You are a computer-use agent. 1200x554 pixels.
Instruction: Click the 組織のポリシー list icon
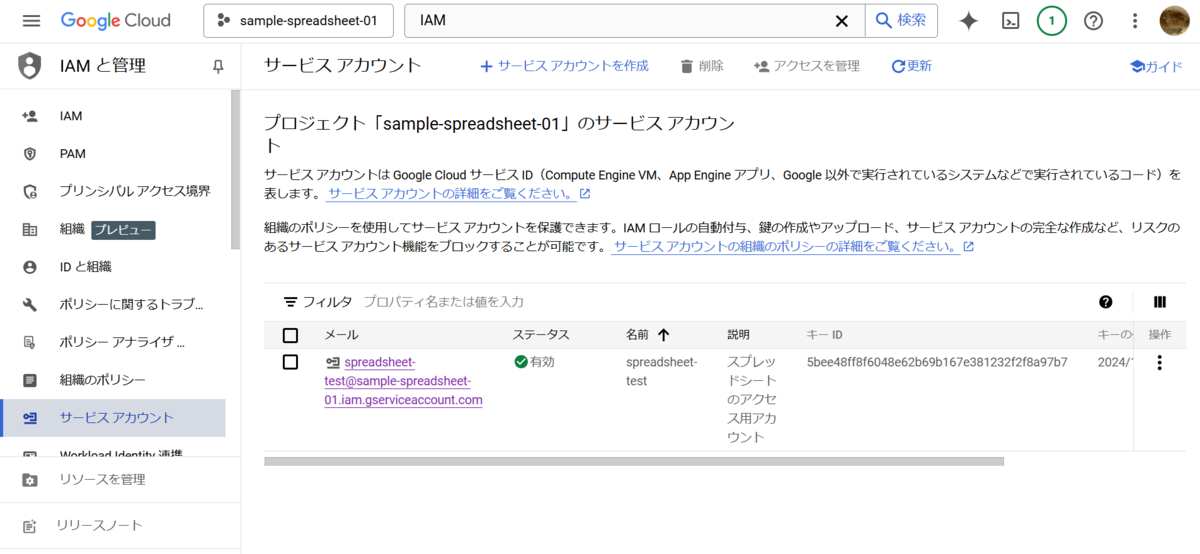pos(30,380)
